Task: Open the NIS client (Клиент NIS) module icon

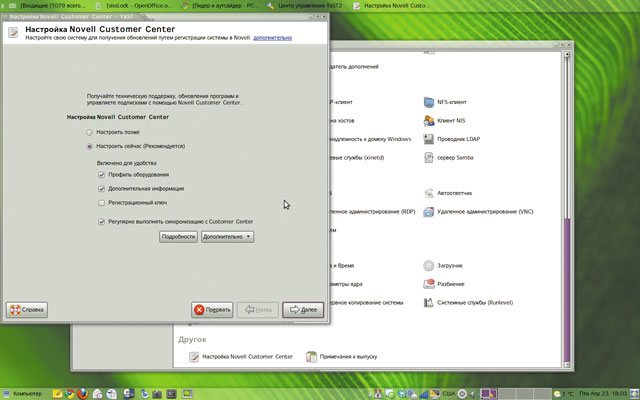Action: (429, 120)
